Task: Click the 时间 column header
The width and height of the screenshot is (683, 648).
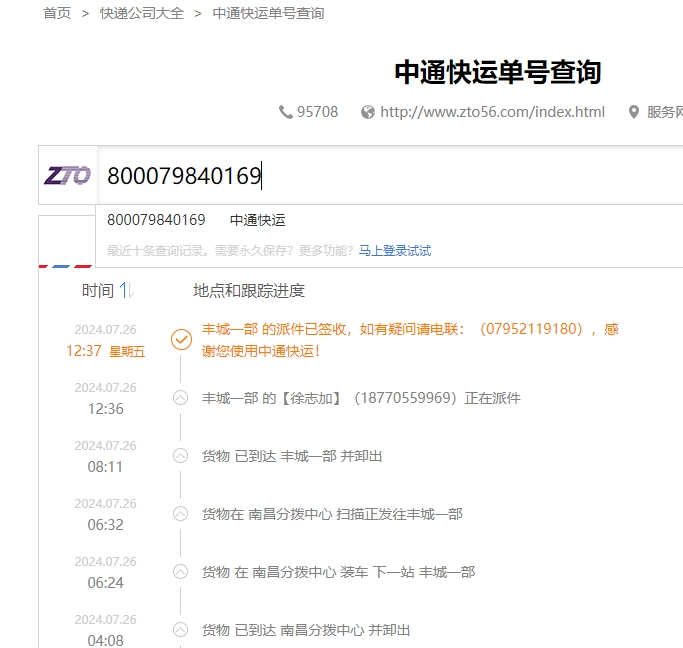Action: pos(98,290)
